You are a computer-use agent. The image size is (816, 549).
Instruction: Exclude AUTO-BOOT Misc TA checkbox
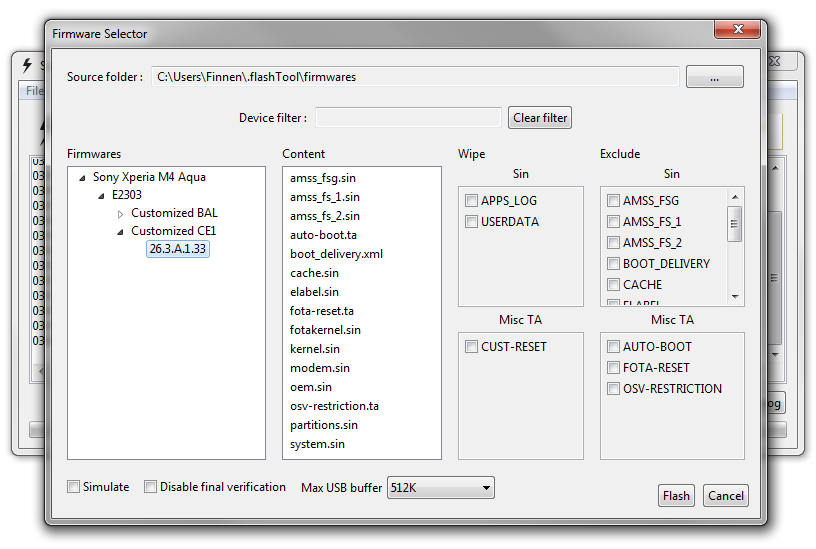click(x=614, y=347)
